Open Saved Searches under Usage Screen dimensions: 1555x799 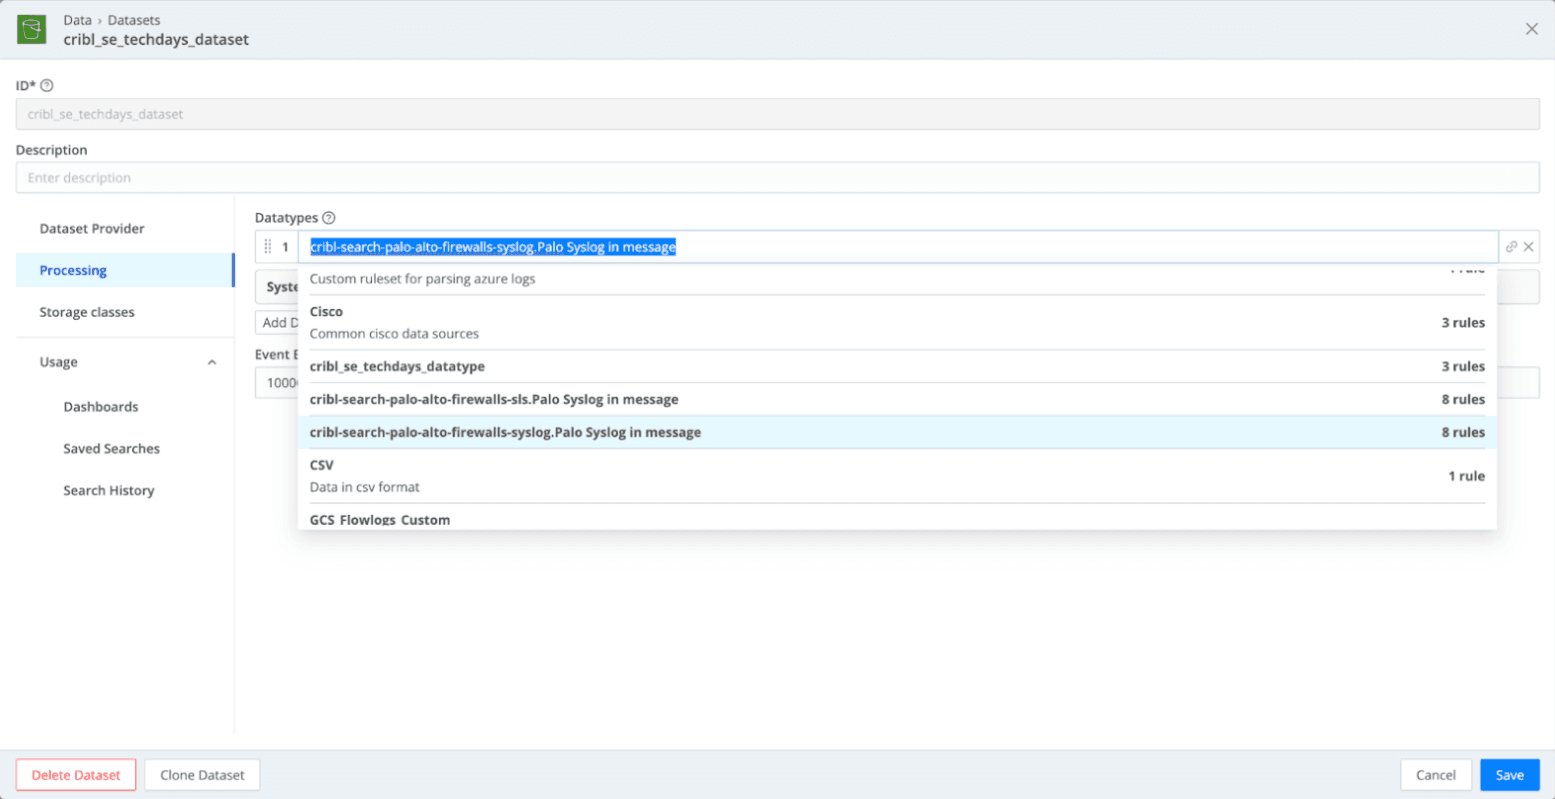[111, 449]
